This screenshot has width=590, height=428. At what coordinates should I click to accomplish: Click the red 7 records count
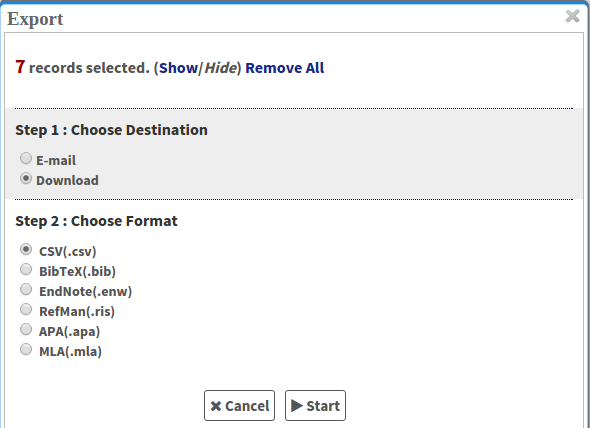pos(20,67)
